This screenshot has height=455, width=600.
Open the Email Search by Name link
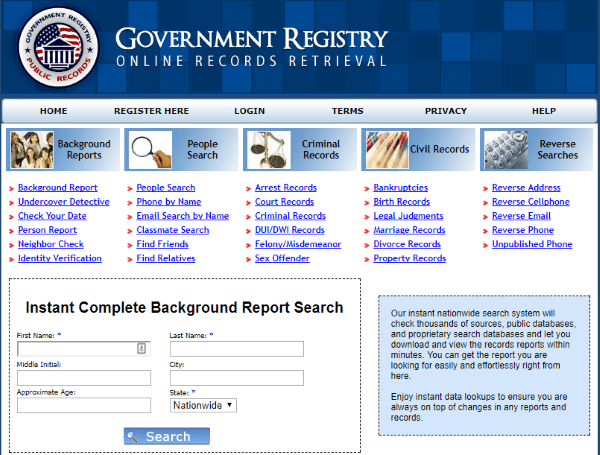(x=182, y=216)
